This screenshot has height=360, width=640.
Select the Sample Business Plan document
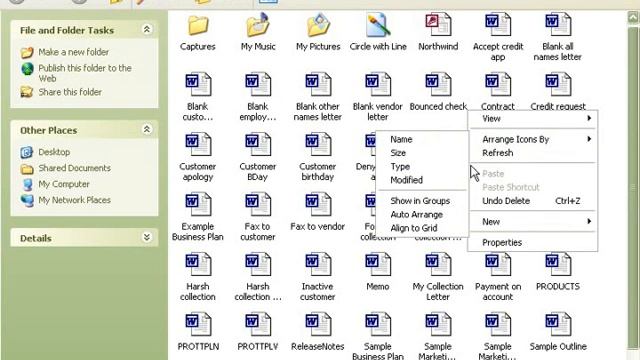click(x=378, y=324)
